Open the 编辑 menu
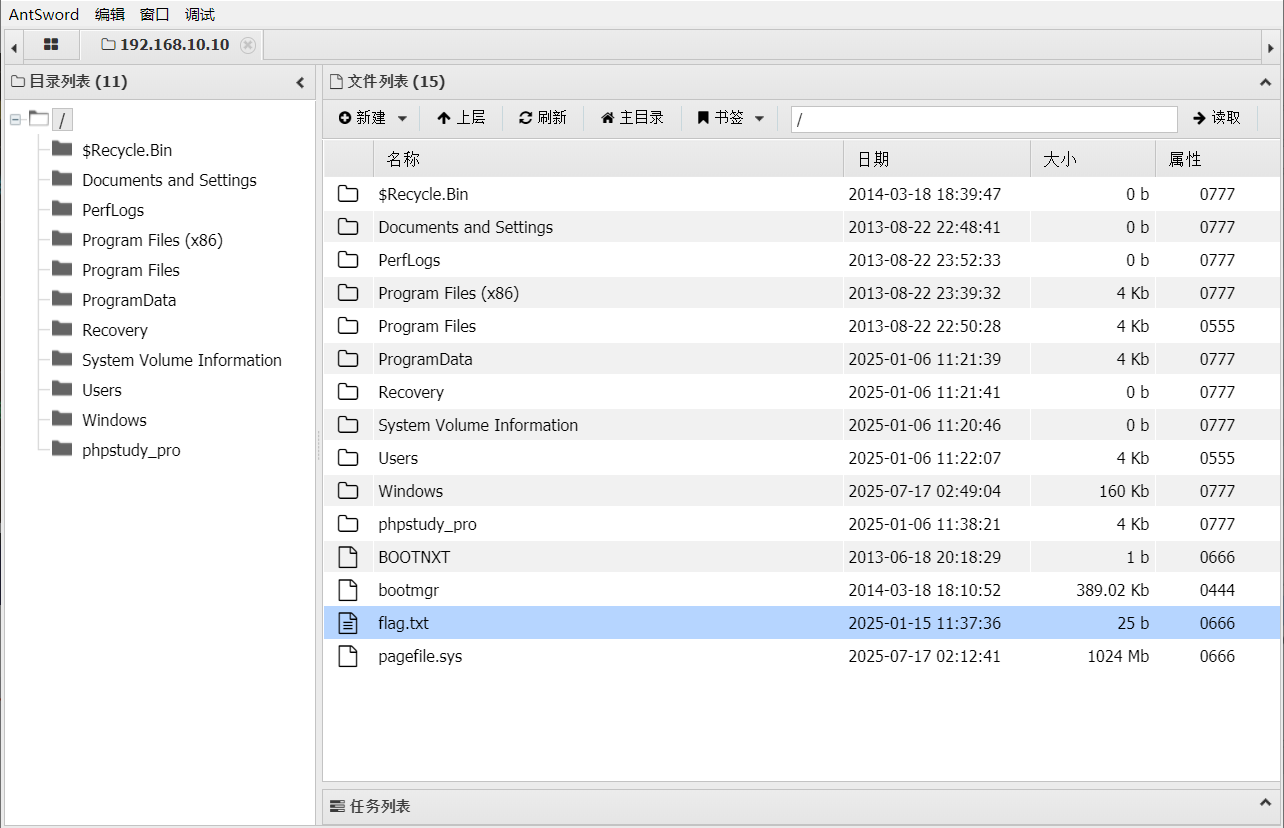The image size is (1284, 828). [x=110, y=14]
